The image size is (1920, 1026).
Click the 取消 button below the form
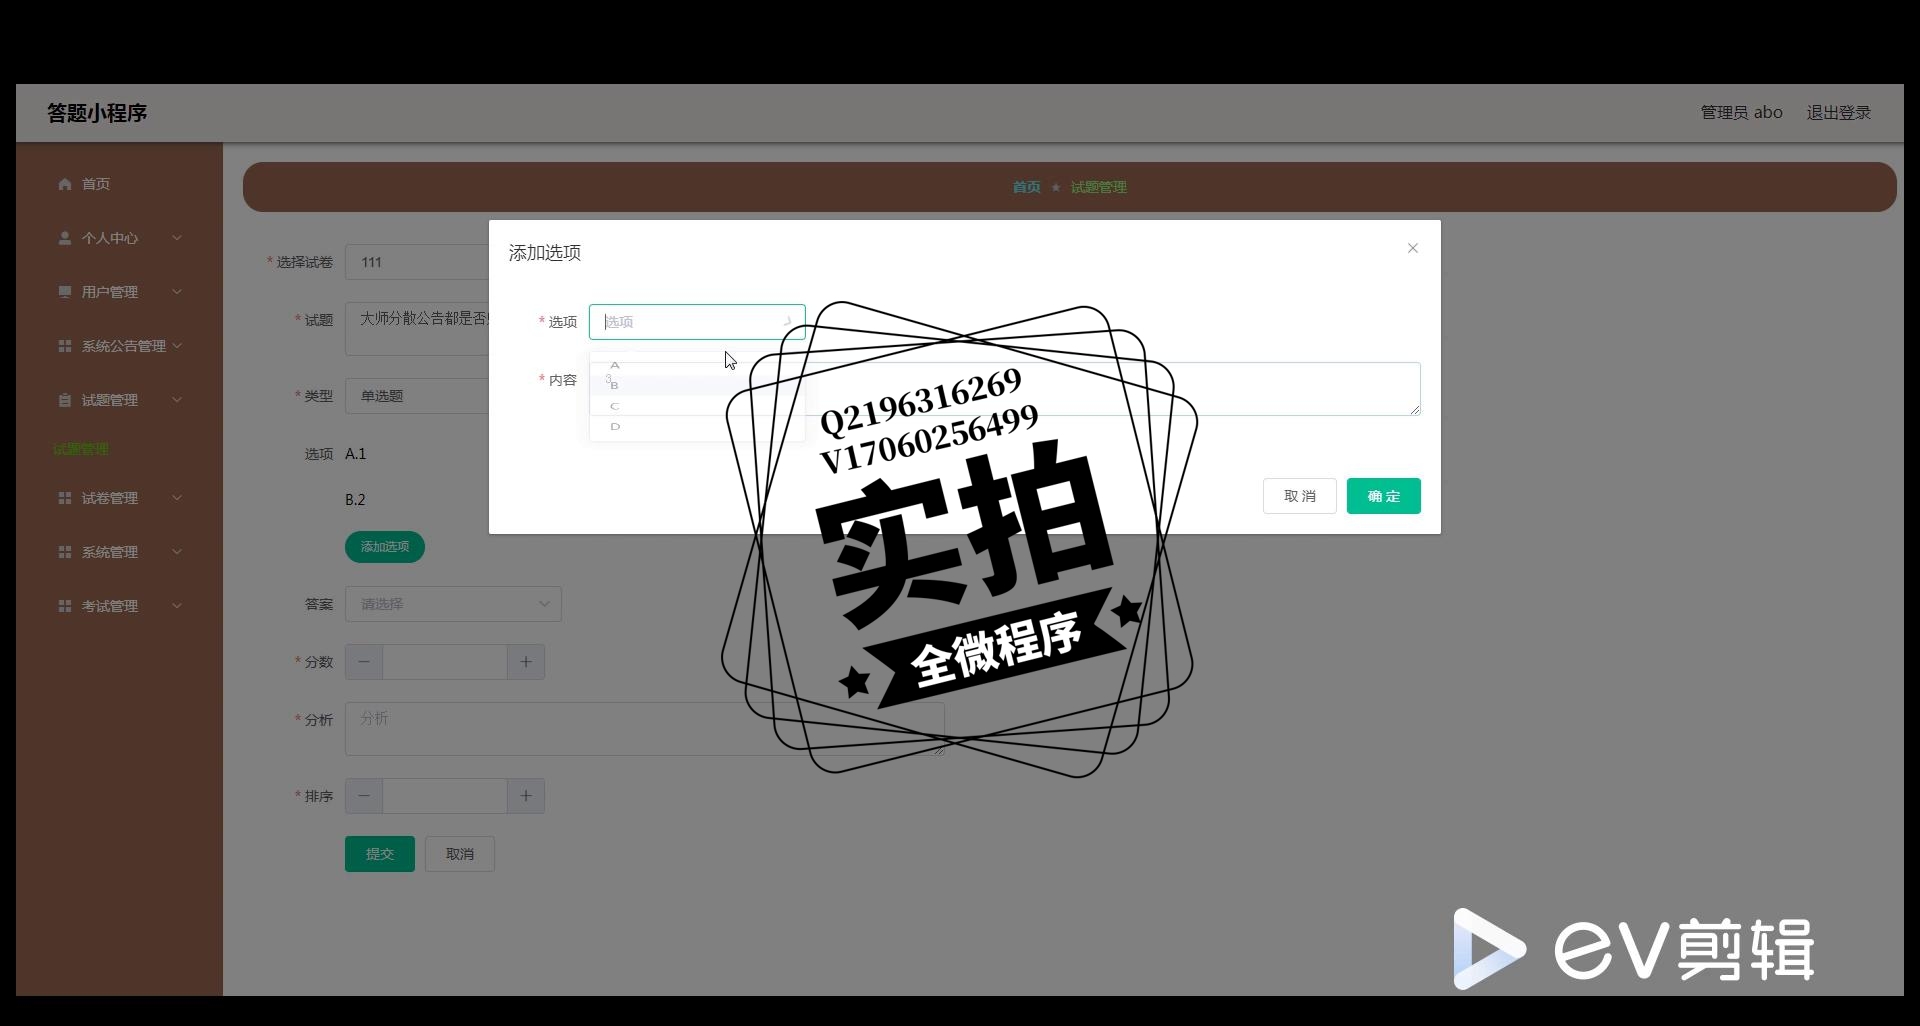(460, 854)
